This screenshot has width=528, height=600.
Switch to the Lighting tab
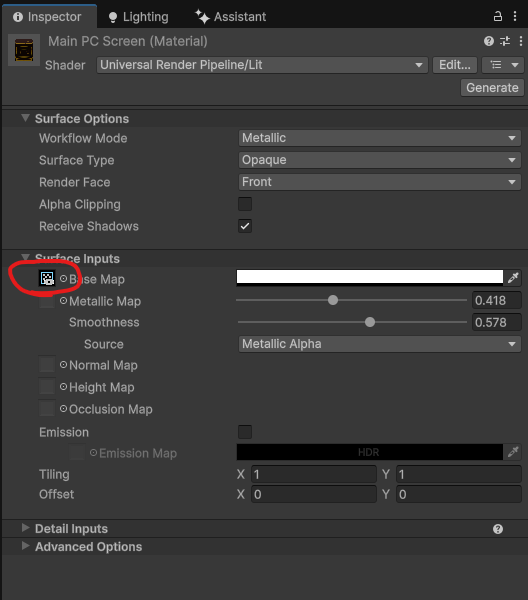139,17
